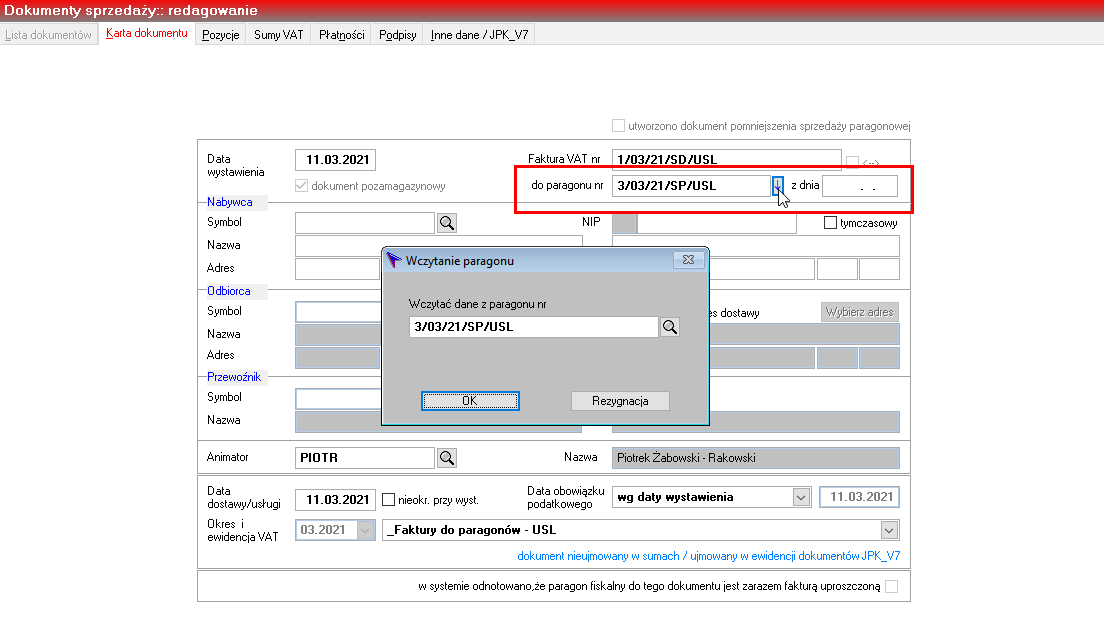Expand the 03.2021 period dropdown
This screenshot has height=642, width=1104.
tap(365, 530)
